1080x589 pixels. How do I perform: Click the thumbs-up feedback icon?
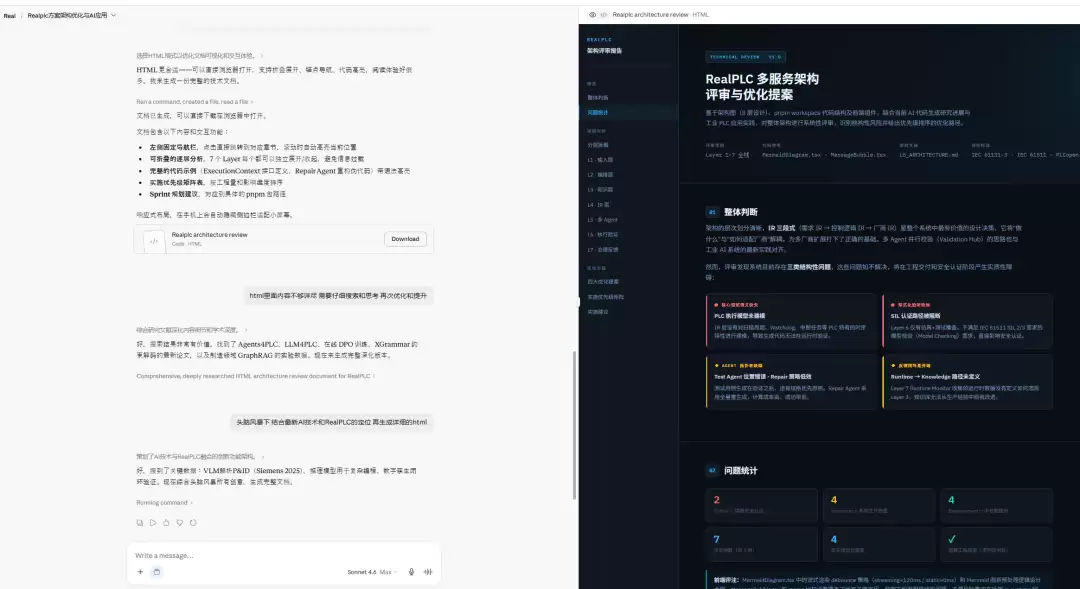click(166, 523)
